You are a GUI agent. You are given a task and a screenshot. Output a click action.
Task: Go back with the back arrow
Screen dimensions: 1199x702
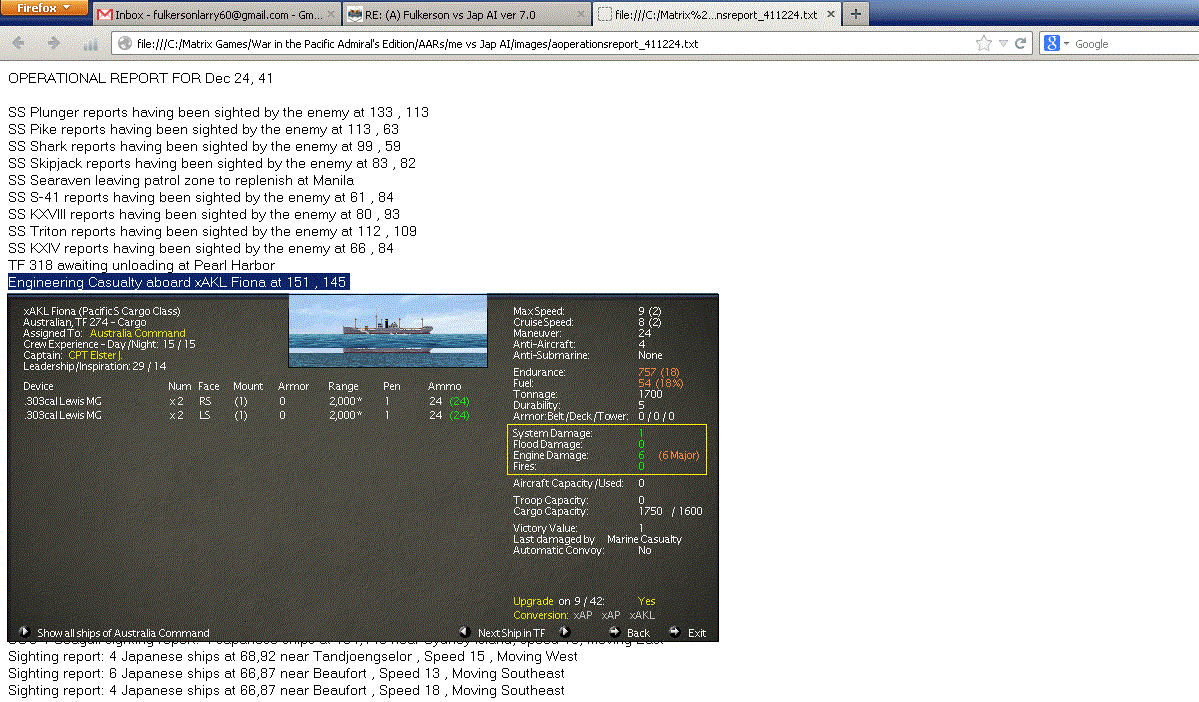tap(18, 44)
